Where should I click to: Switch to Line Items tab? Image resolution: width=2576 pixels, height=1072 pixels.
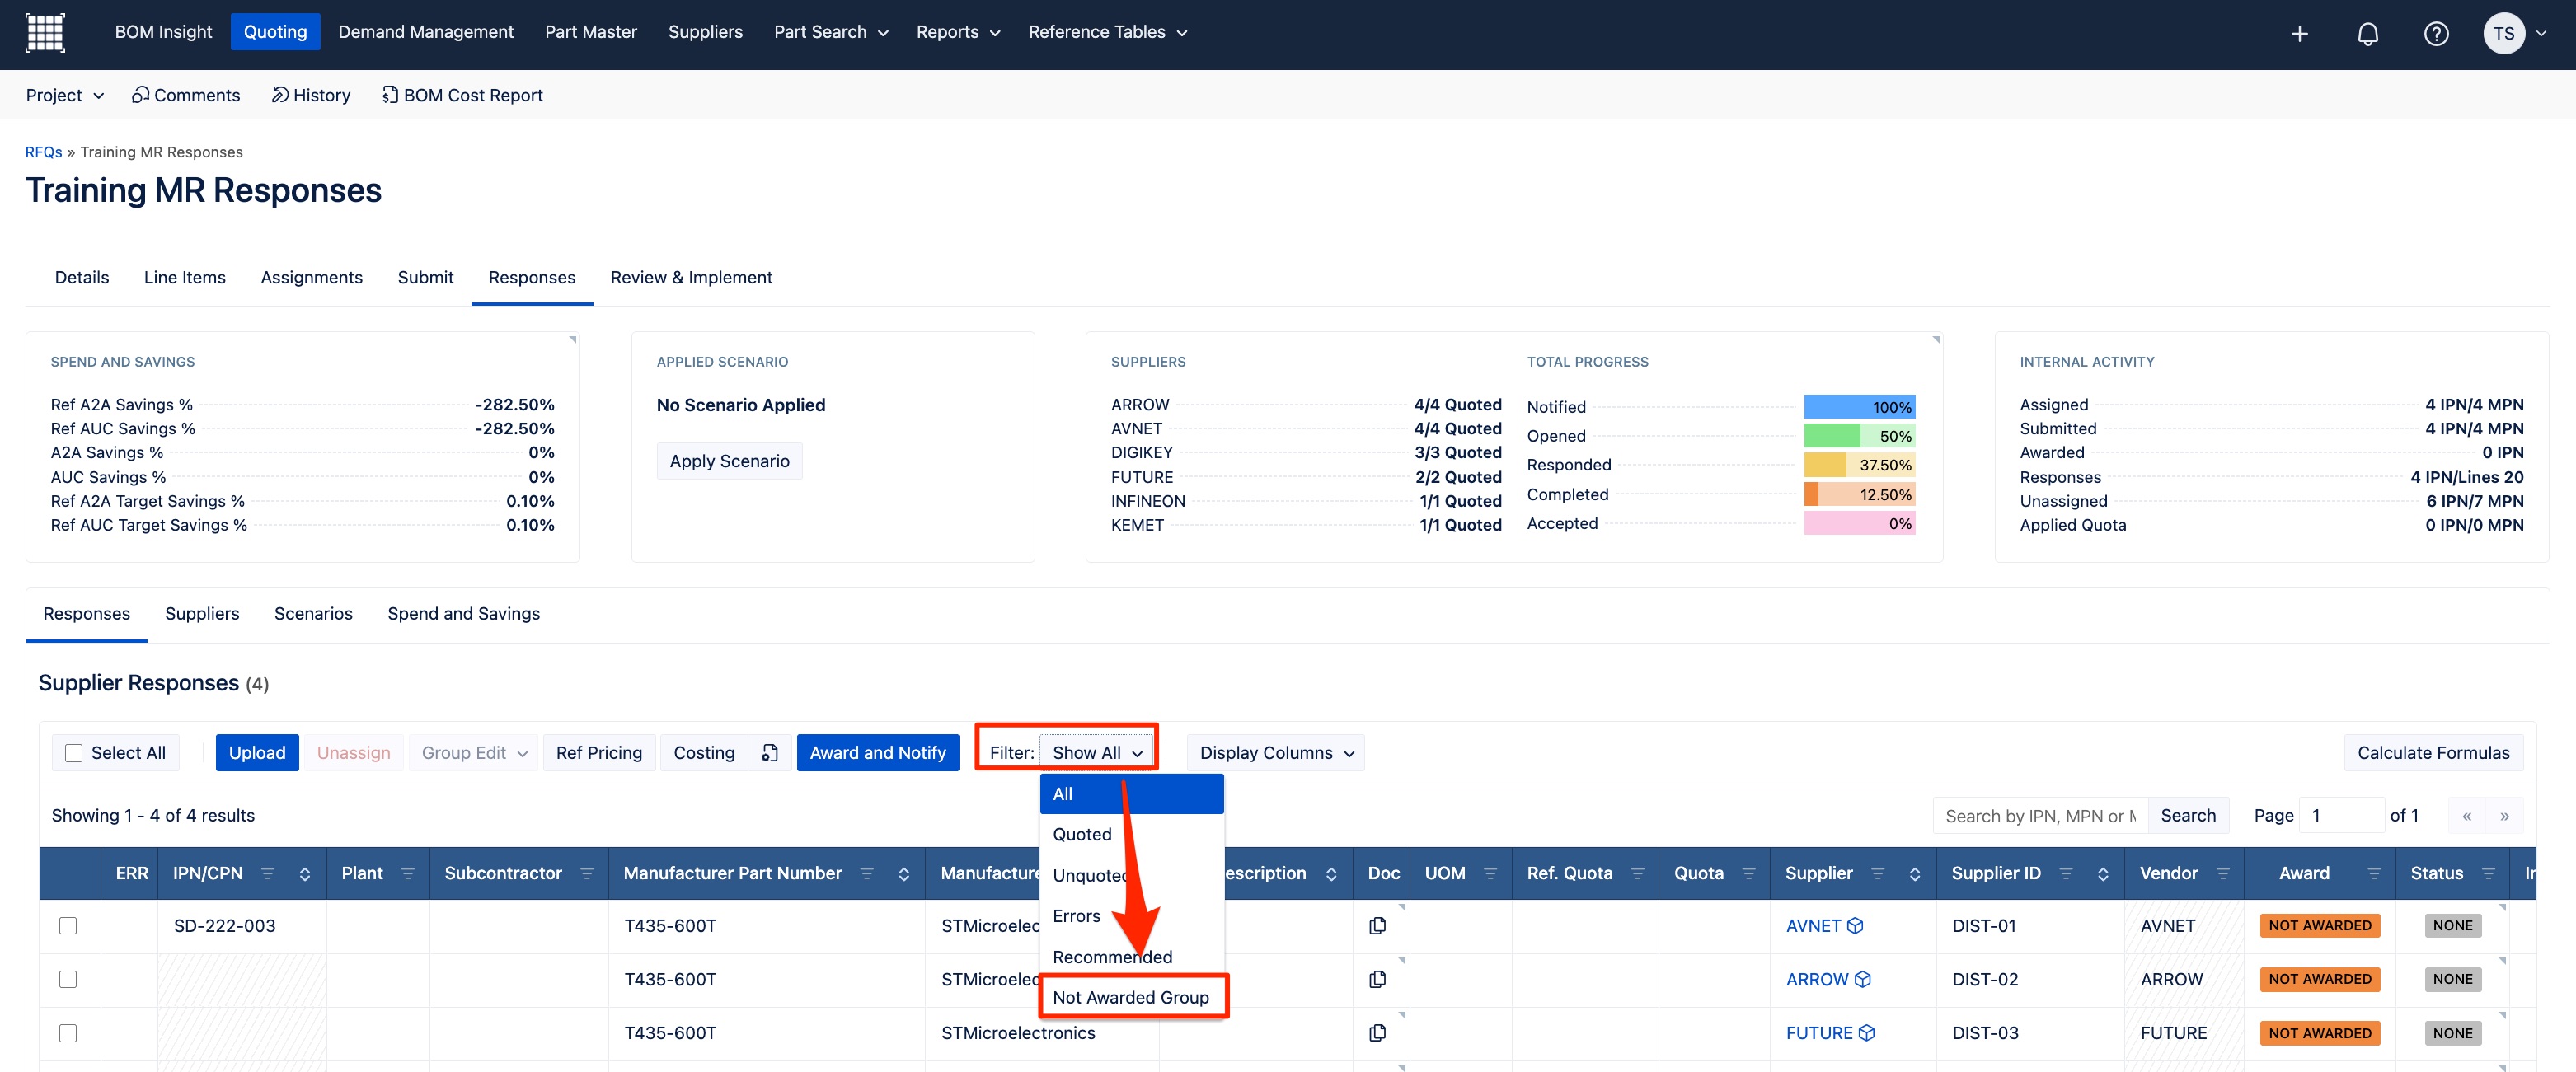click(x=185, y=278)
